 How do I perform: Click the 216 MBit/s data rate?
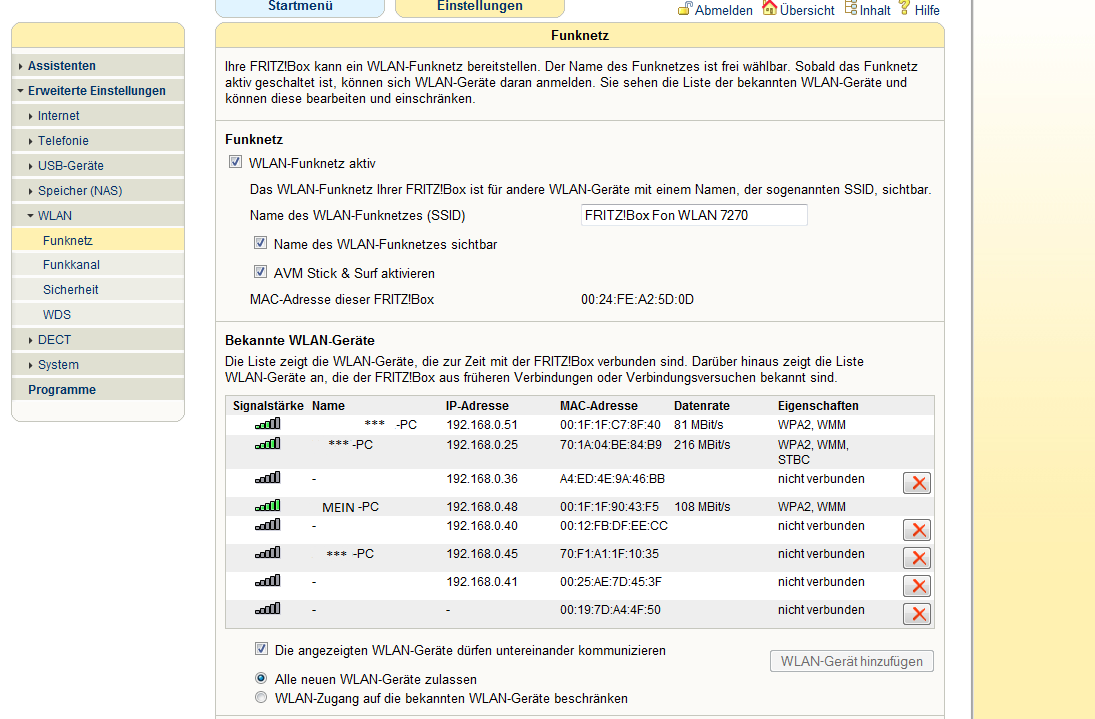pyautogui.click(x=702, y=445)
